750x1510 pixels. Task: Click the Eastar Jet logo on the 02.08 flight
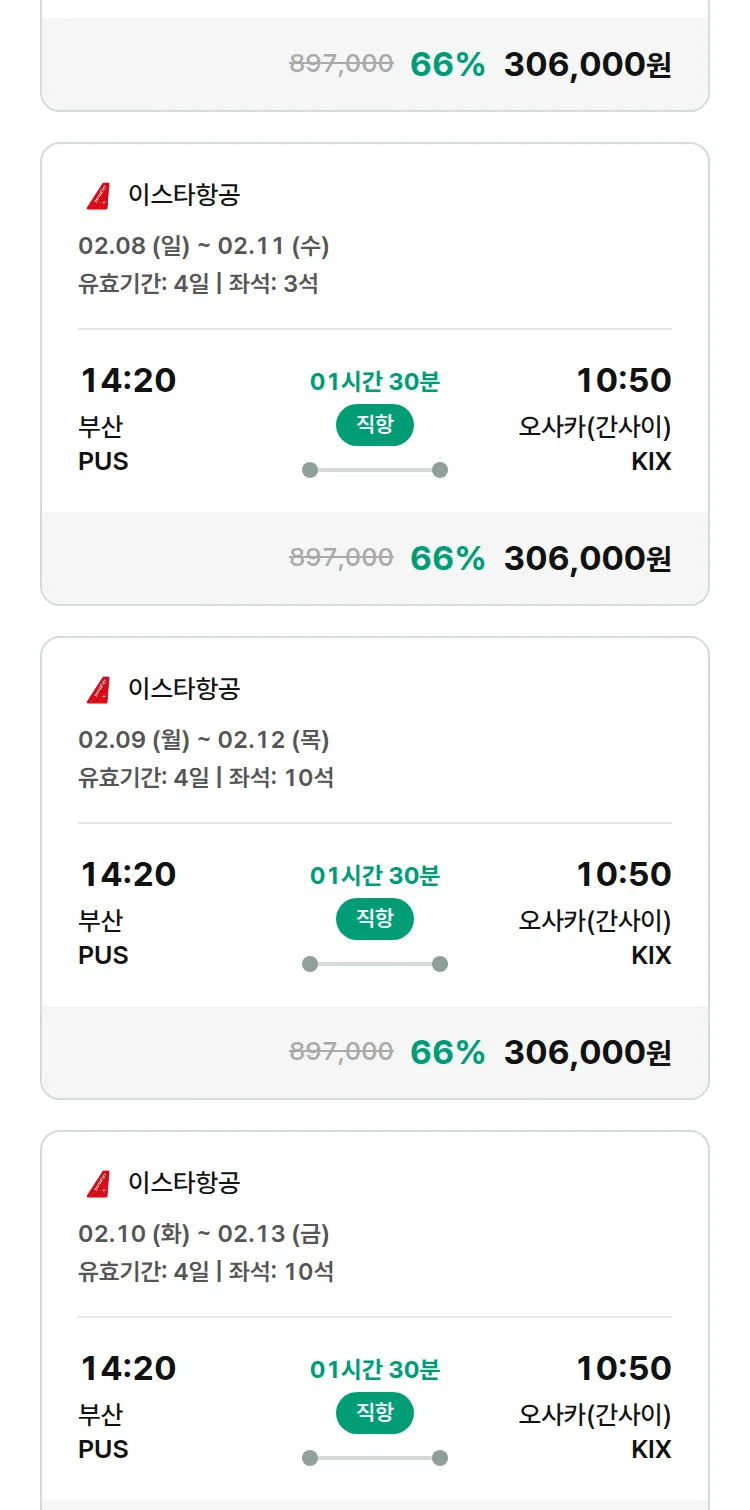(99, 196)
